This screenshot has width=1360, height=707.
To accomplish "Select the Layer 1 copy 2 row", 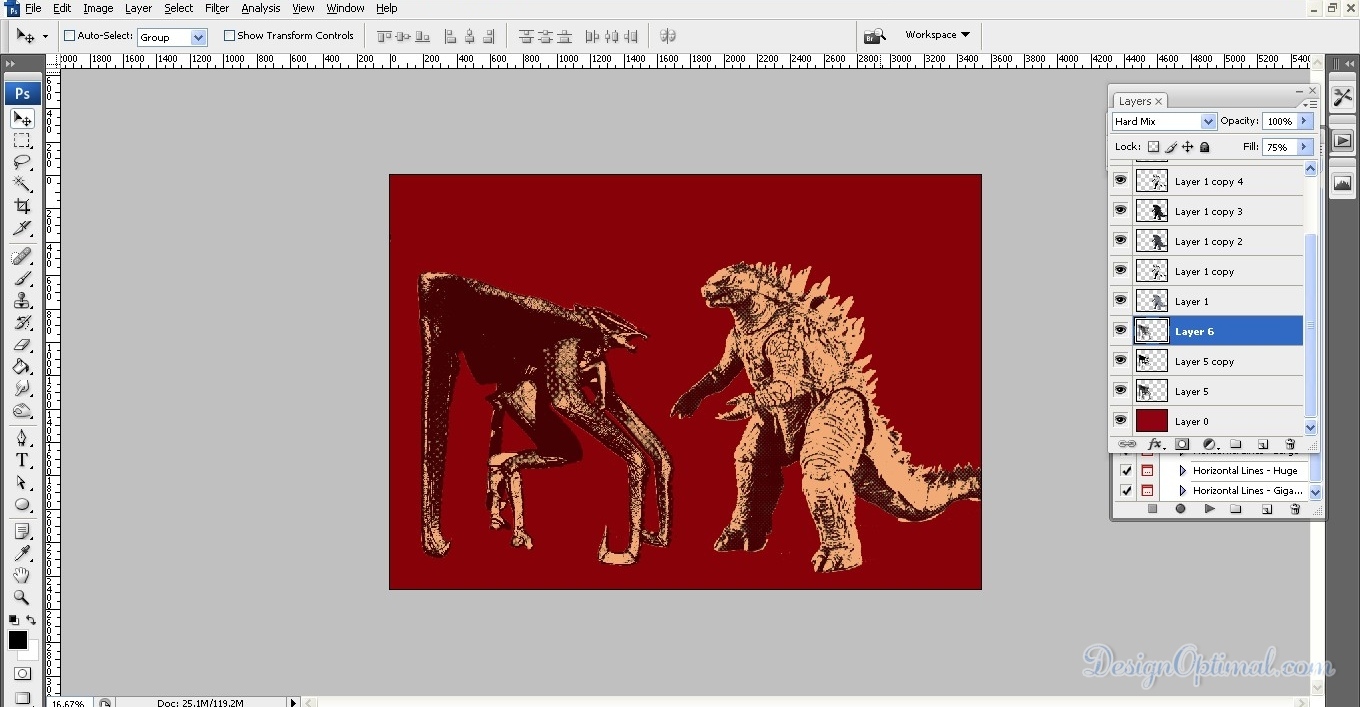I will pos(1208,241).
